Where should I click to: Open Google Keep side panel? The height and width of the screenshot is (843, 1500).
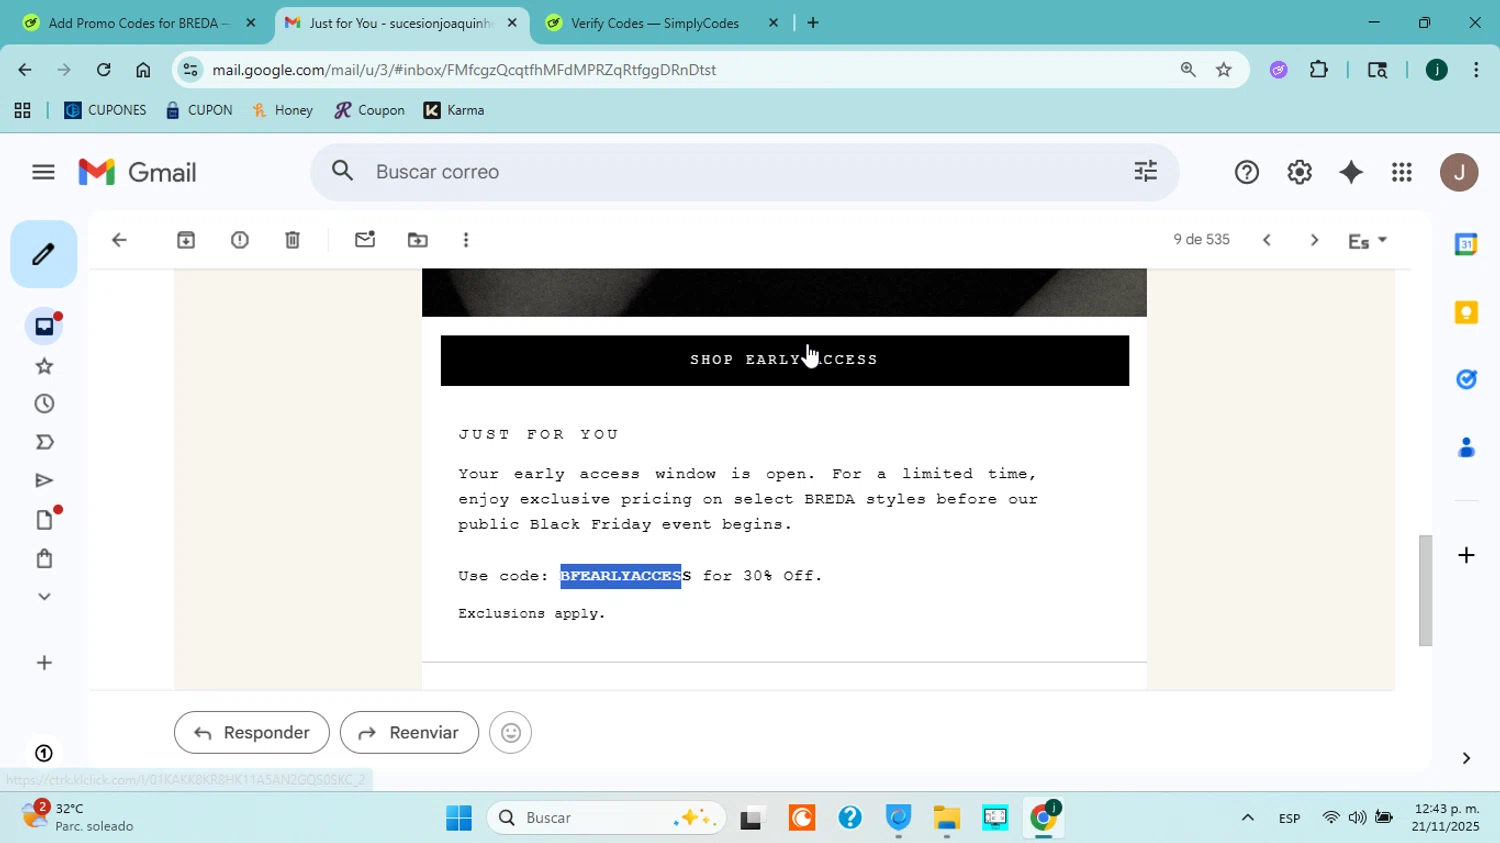coord(1466,312)
